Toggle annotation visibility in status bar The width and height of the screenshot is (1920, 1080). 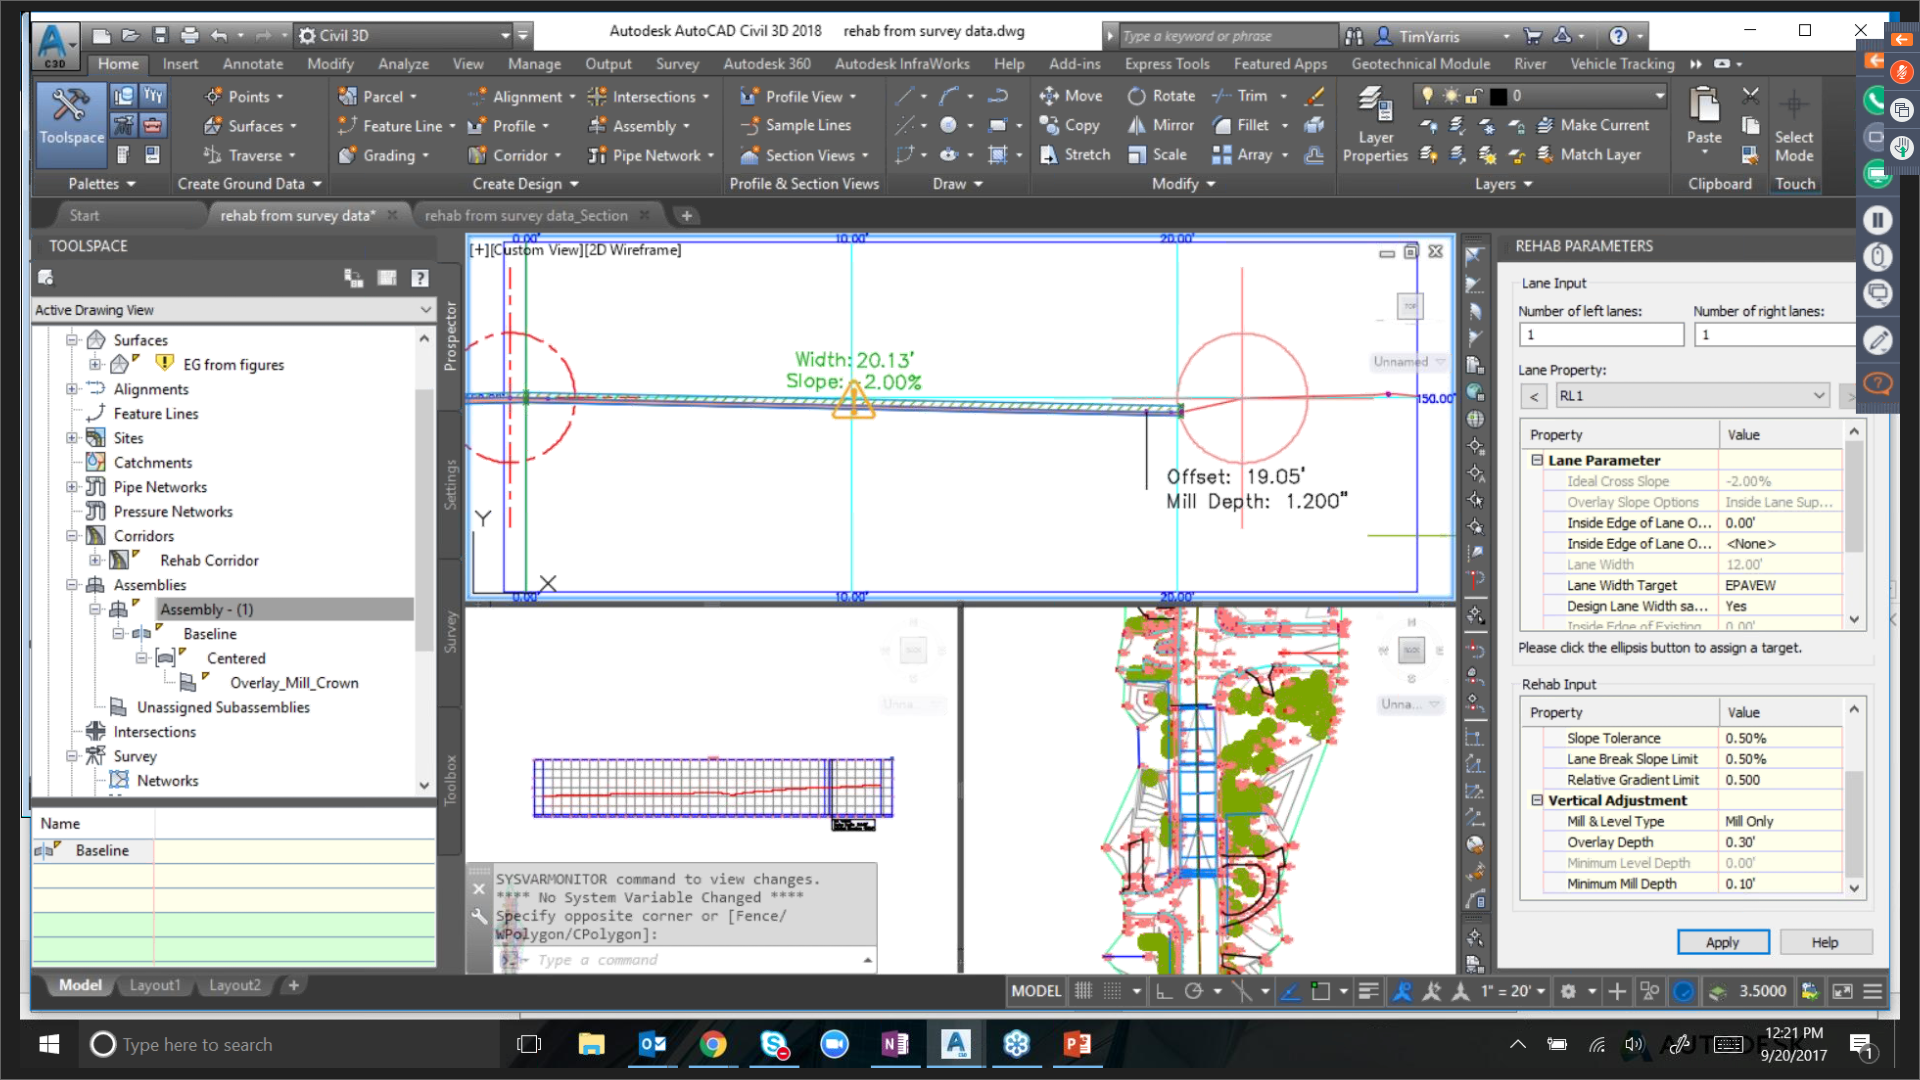(x=1402, y=991)
